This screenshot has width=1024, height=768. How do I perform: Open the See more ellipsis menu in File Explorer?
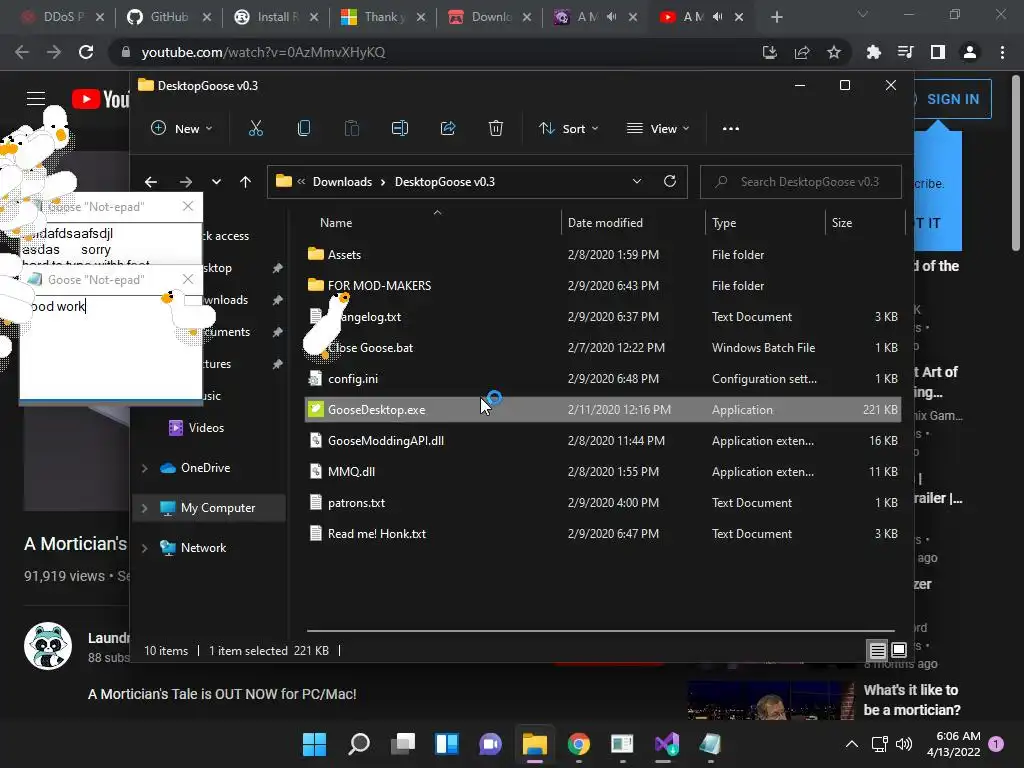point(731,129)
